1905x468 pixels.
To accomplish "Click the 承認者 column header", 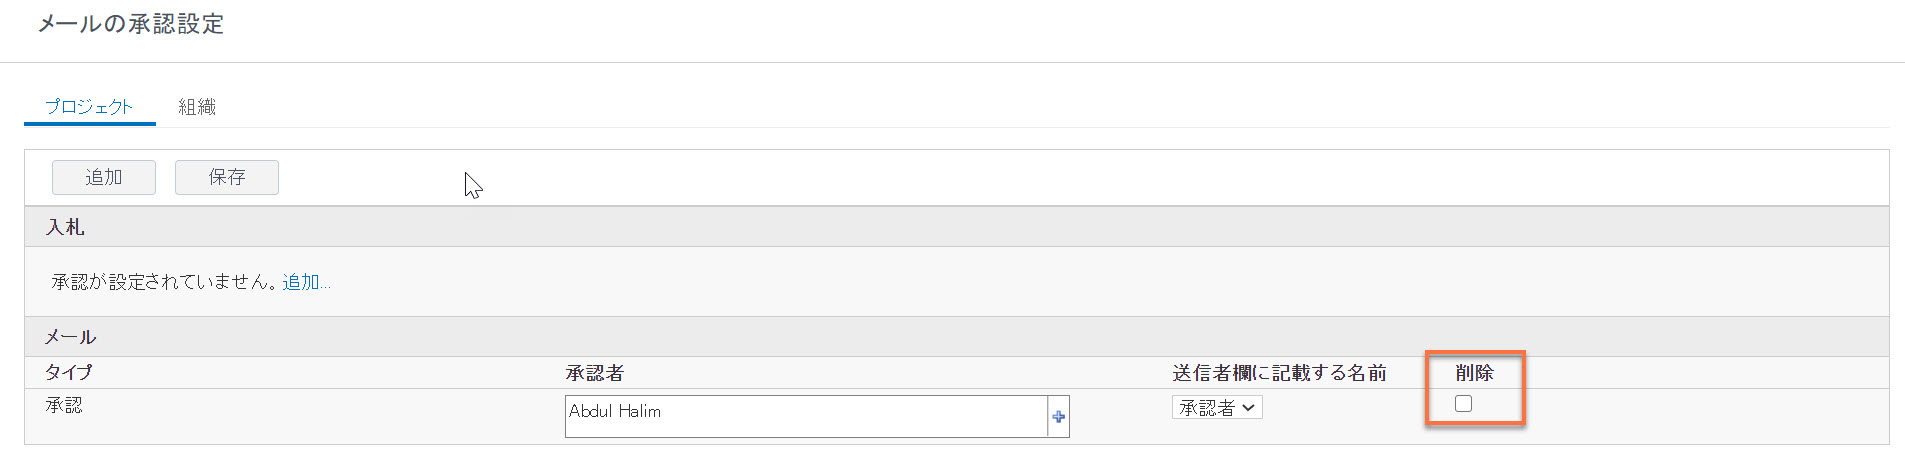I will pyautogui.click(x=594, y=373).
